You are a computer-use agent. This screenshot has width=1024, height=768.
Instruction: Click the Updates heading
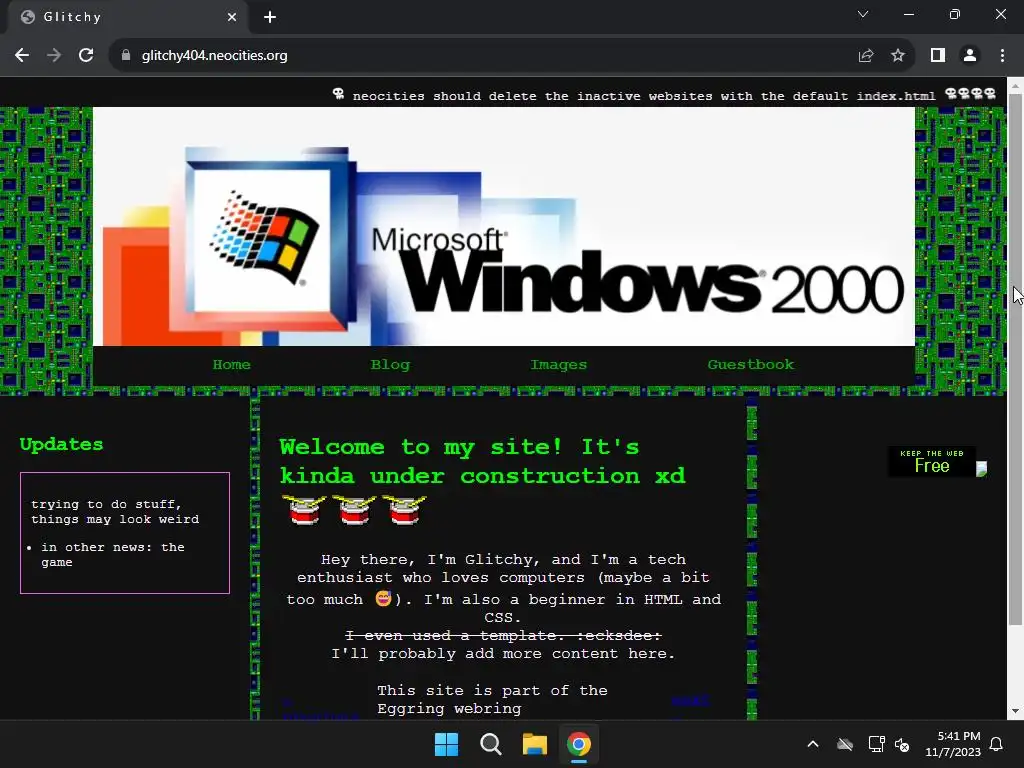click(61, 444)
